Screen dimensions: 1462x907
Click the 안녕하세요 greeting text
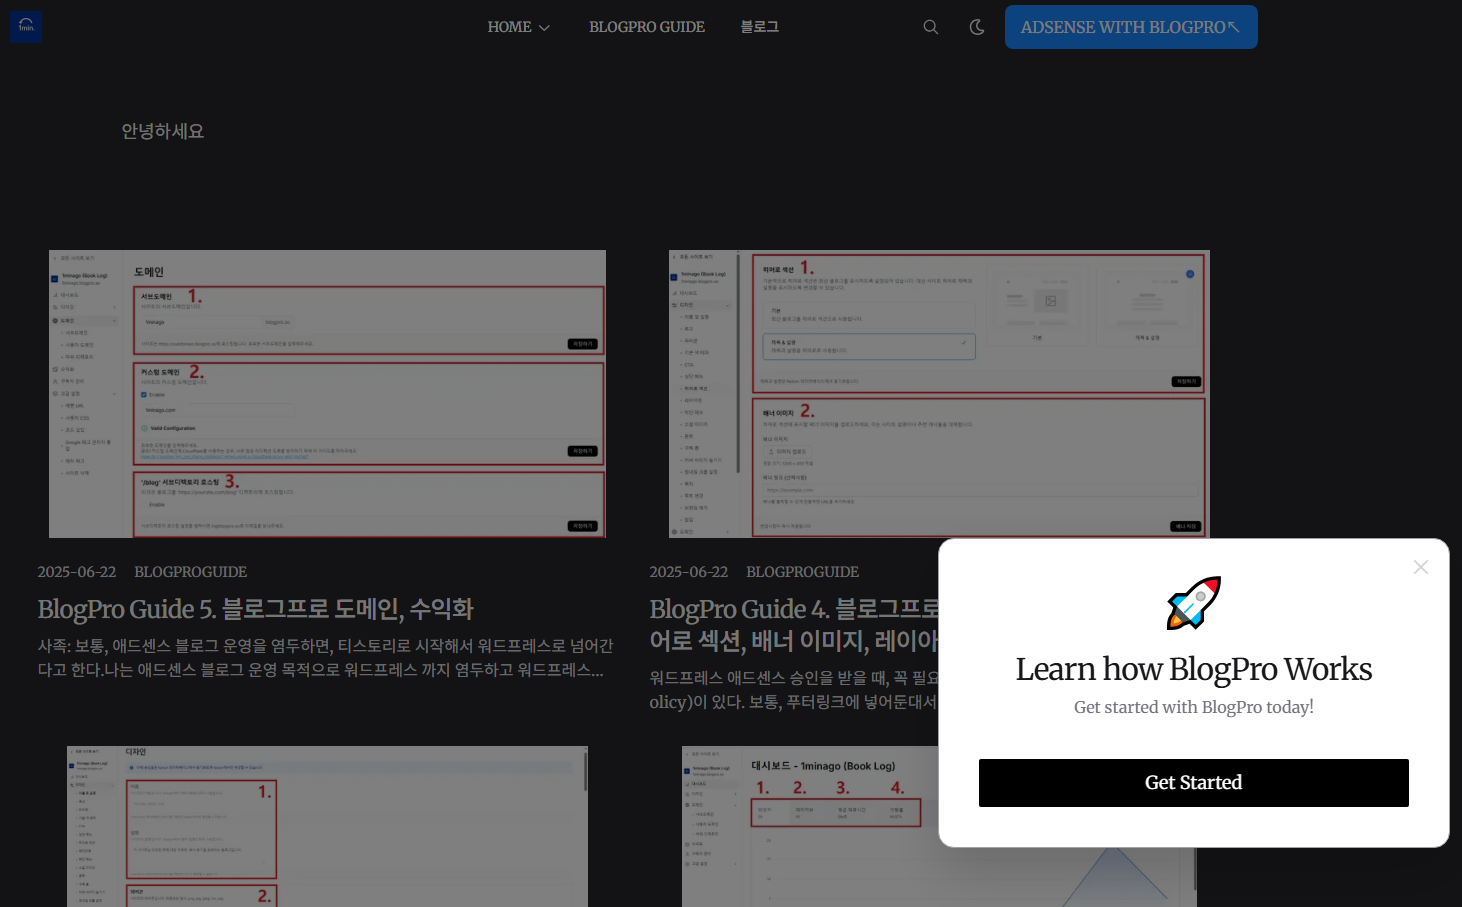(163, 131)
